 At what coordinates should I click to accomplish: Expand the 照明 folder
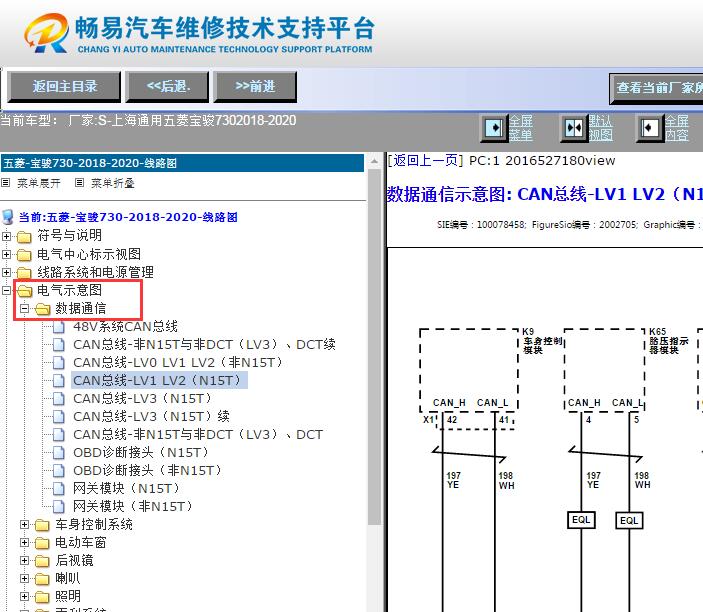[x=25, y=596]
